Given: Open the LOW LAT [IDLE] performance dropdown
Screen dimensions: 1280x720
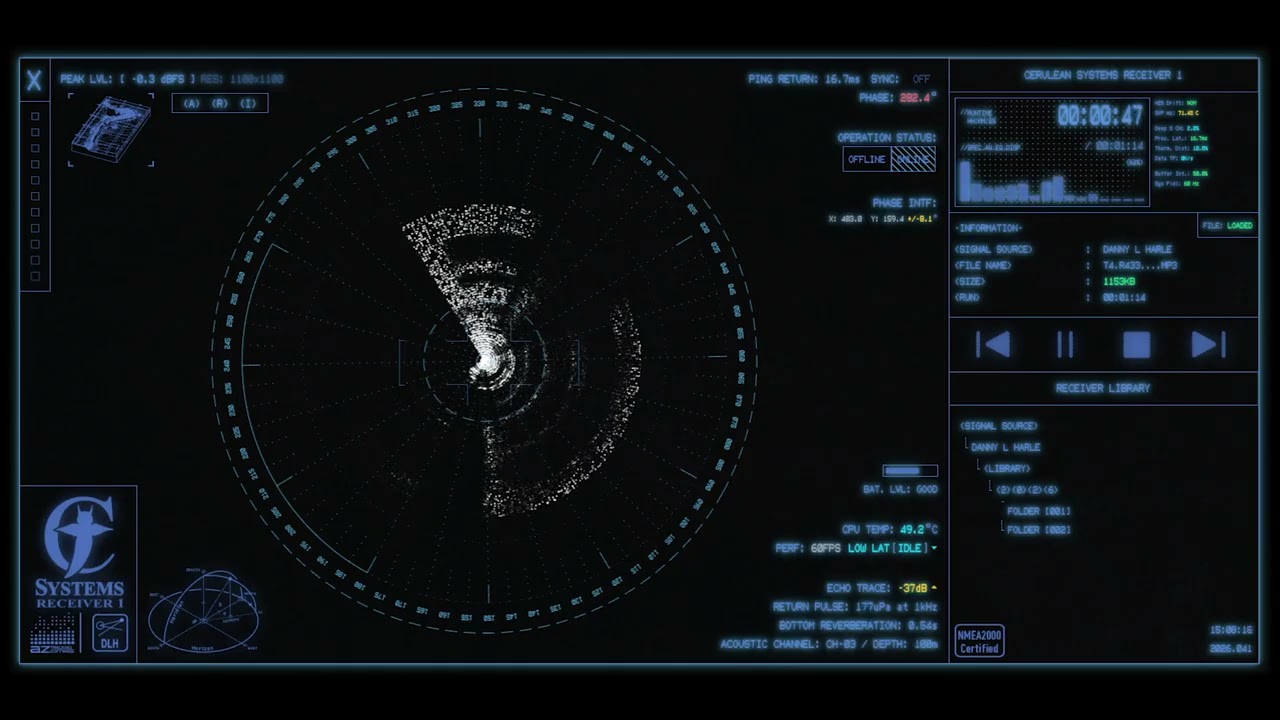Looking at the screenshot, I should [892, 548].
